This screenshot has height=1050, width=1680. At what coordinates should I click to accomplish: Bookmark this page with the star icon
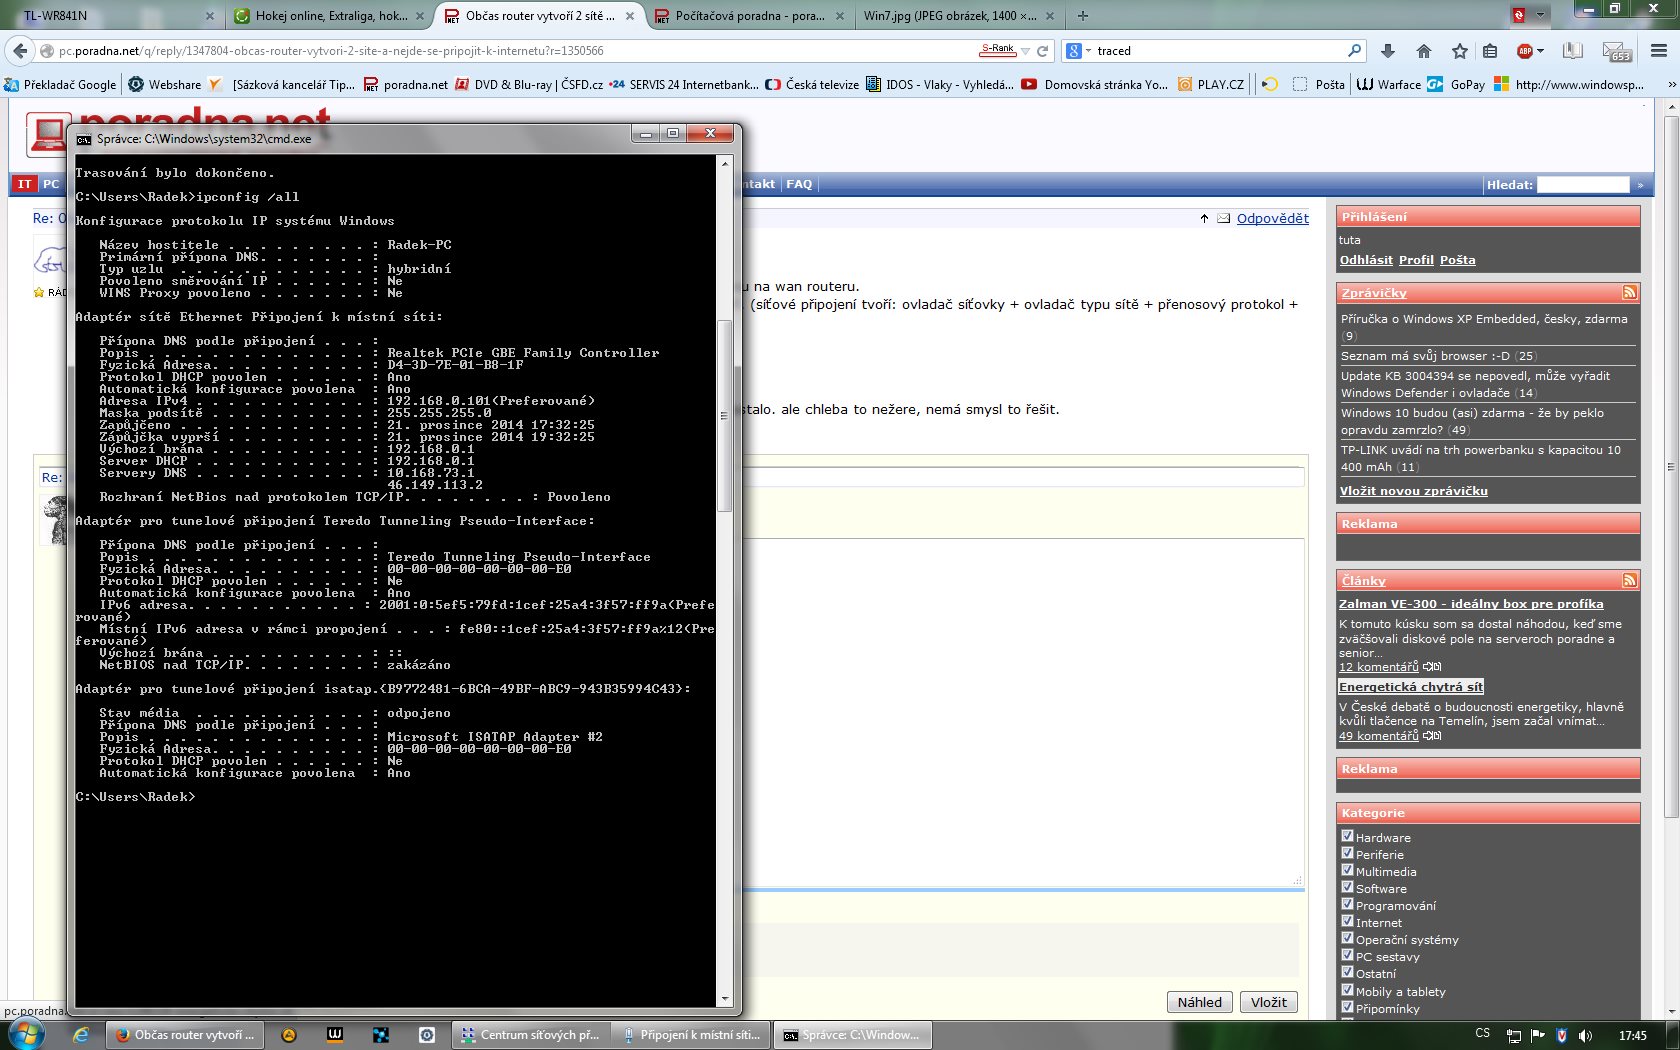(x=1460, y=51)
